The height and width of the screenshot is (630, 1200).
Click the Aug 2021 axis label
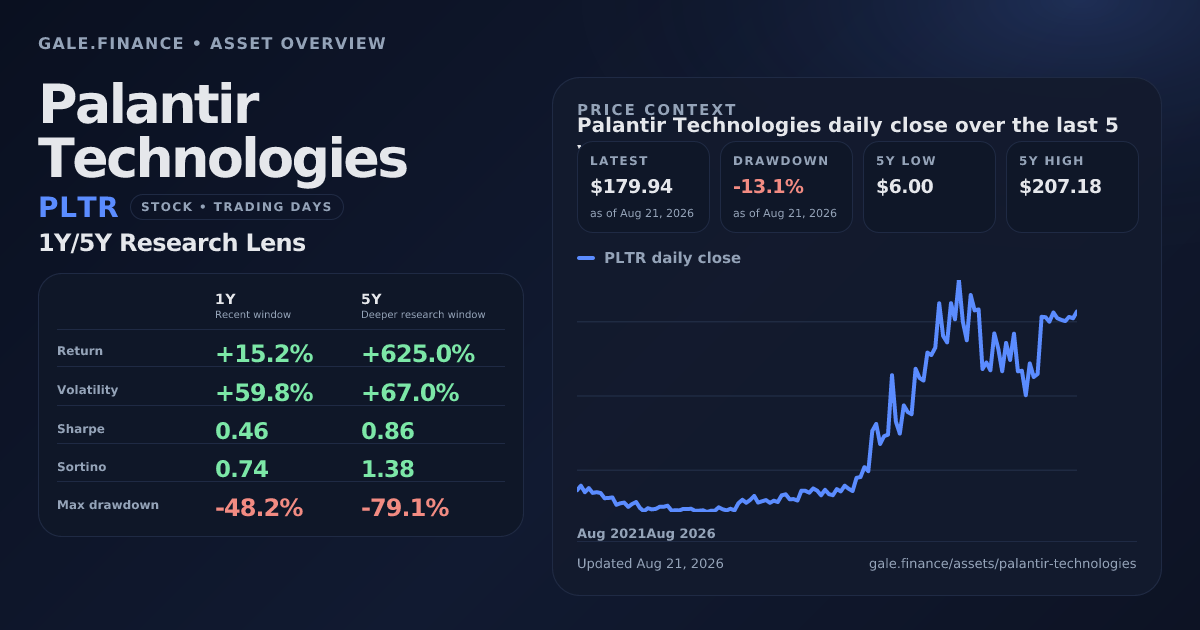[x=611, y=533]
